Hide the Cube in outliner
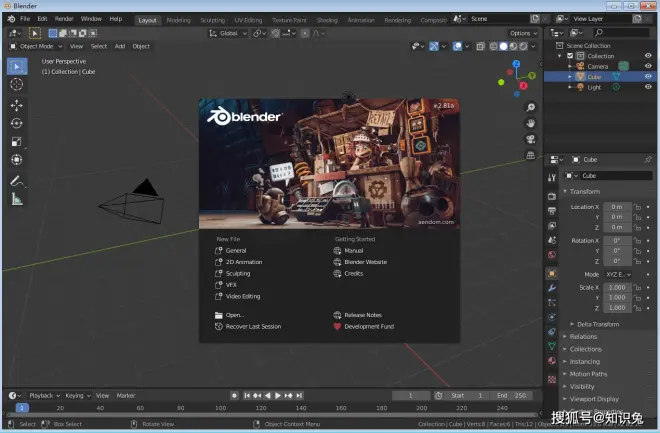The height and width of the screenshot is (433, 660). coord(648,77)
